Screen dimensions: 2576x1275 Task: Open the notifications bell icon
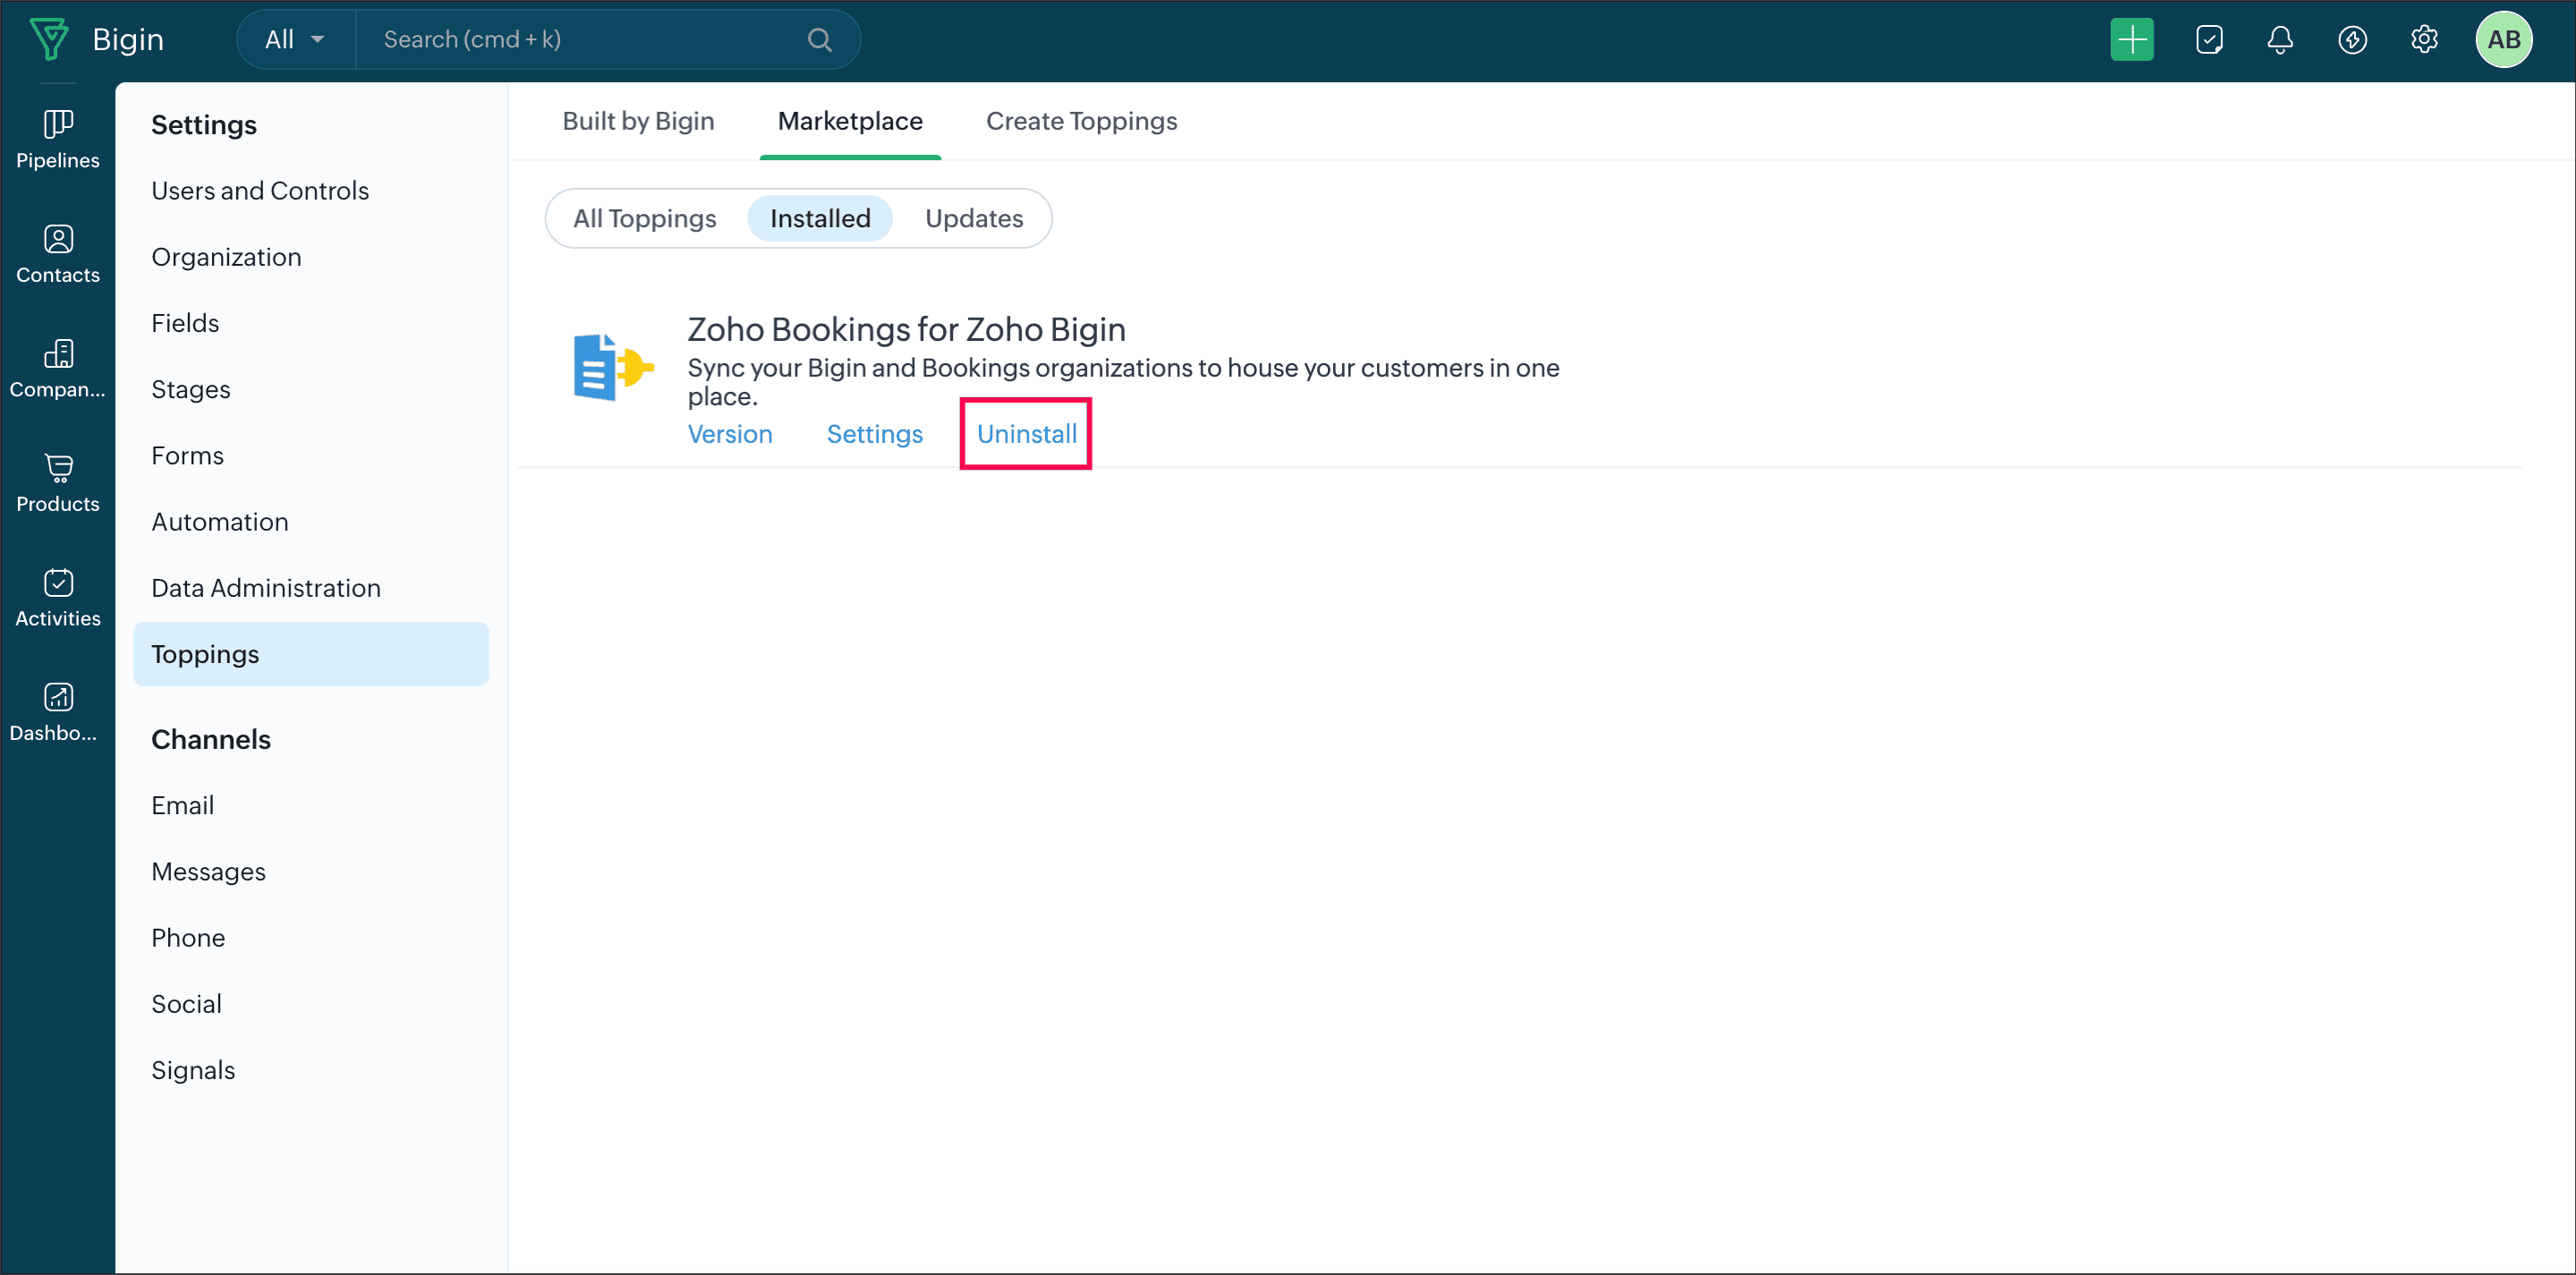(2279, 40)
